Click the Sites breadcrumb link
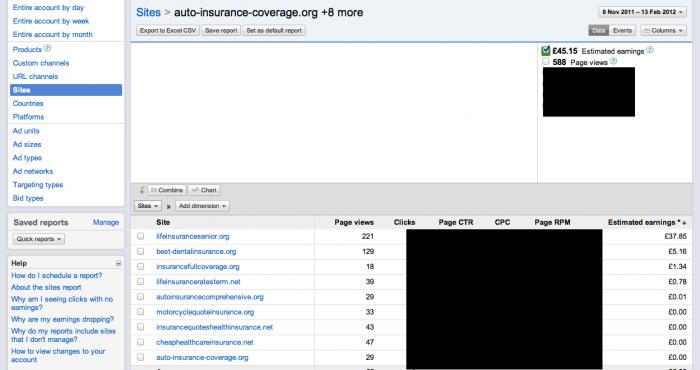 coord(148,12)
